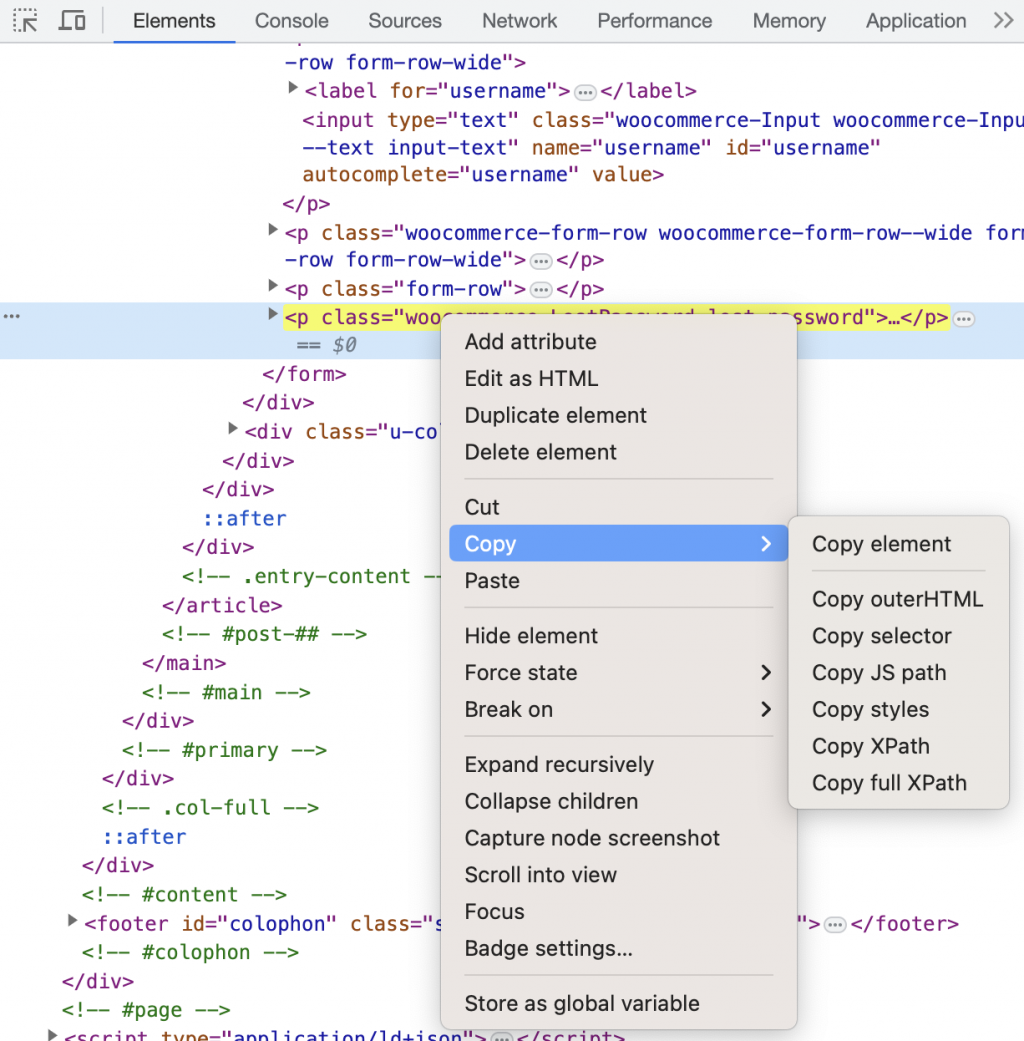This screenshot has width=1024, height=1041.
Task: Open the three-dot actions beside the selected node
Action: [x=12, y=316]
